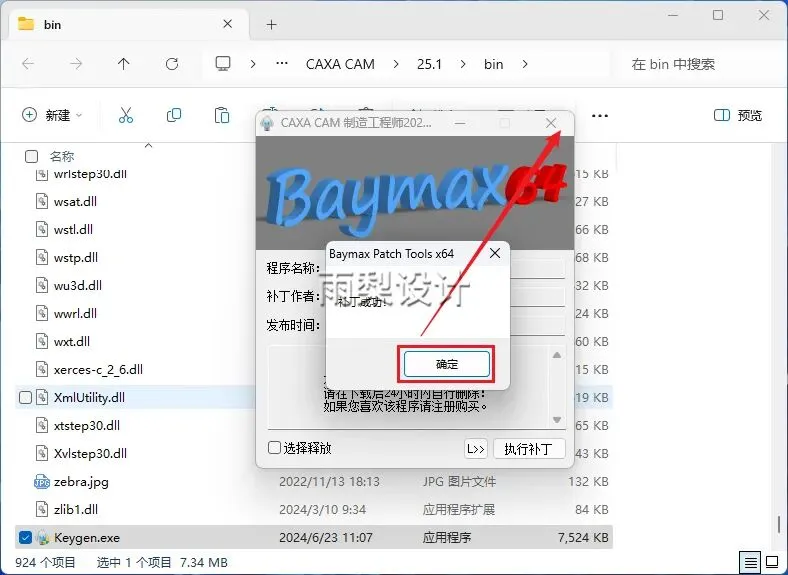Expand chevron after bin breadcrumb

[x=525, y=64]
